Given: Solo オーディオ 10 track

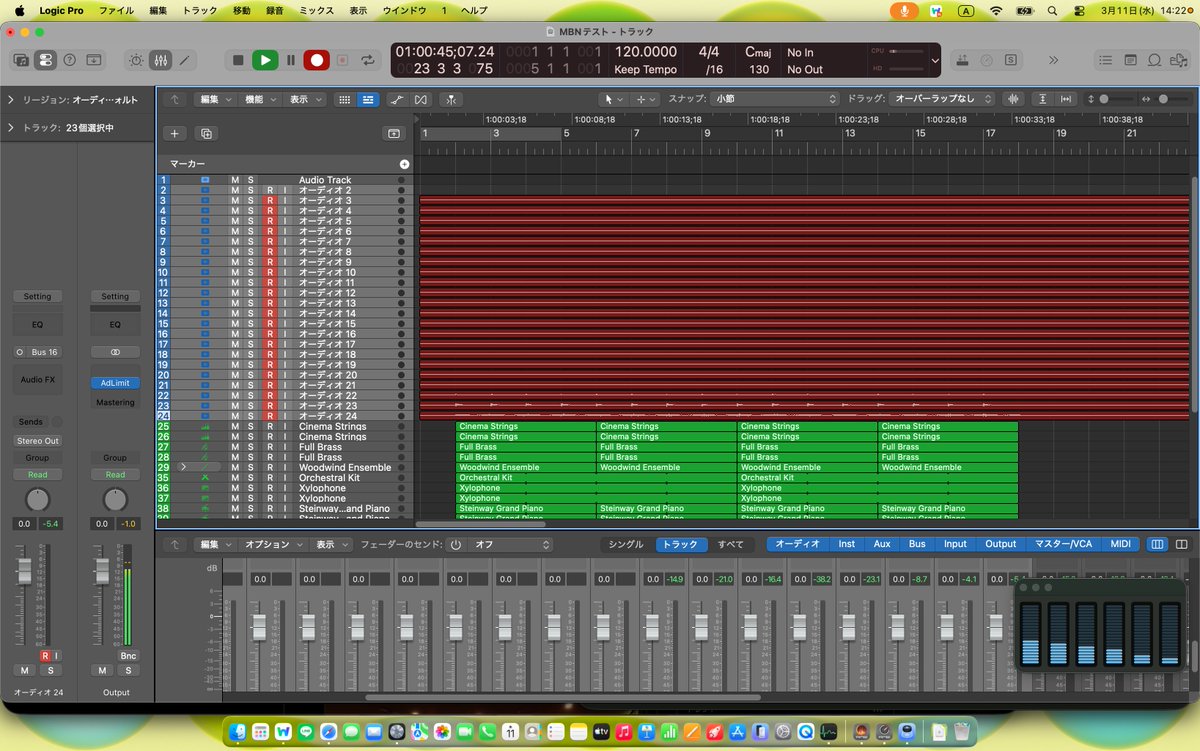Looking at the screenshot, I should pos(251,273).
